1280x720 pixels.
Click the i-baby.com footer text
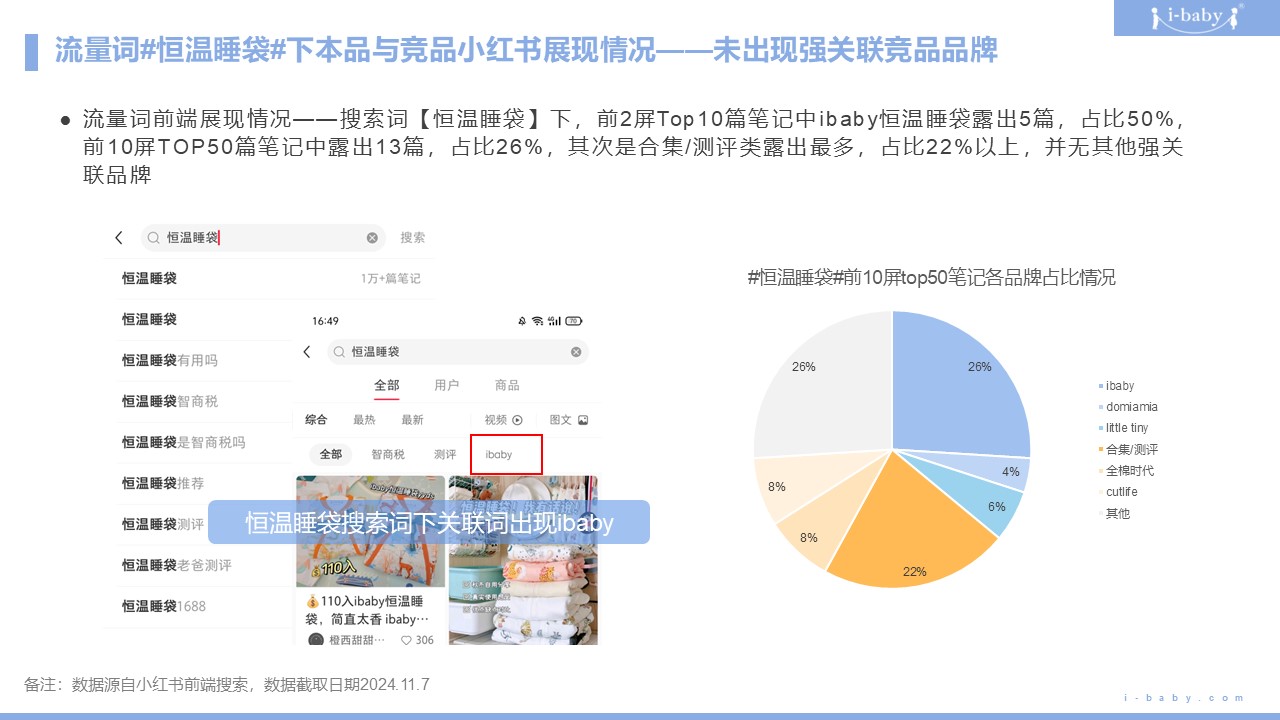1185,698
